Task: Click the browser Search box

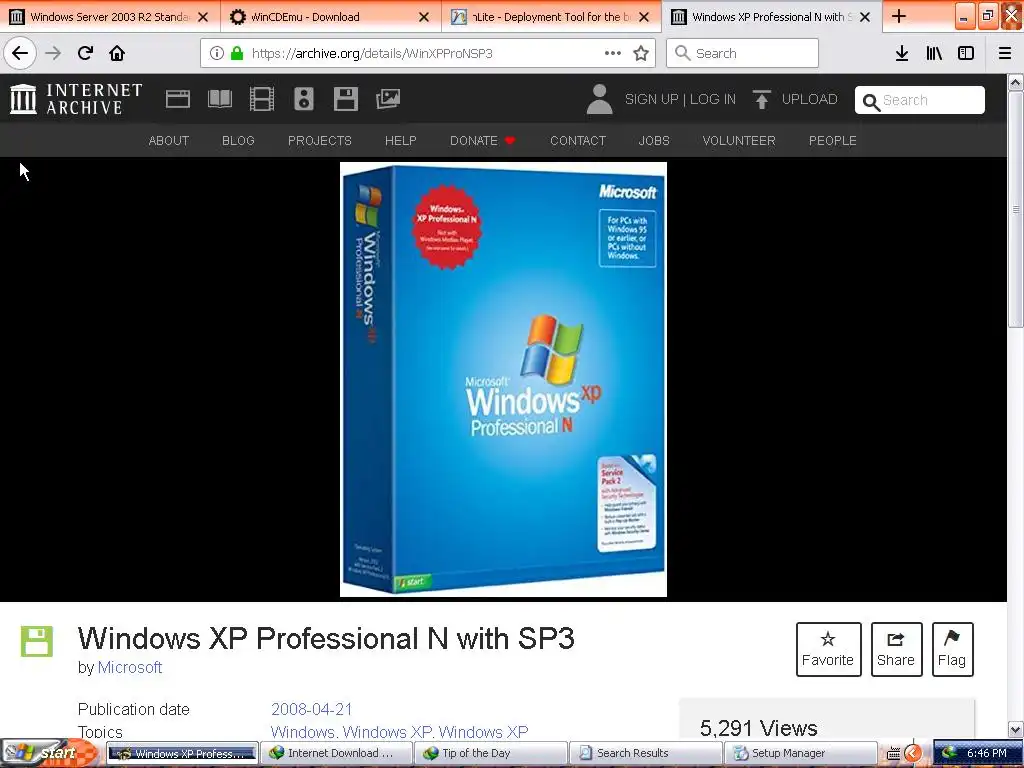Action: pos(743,53)
